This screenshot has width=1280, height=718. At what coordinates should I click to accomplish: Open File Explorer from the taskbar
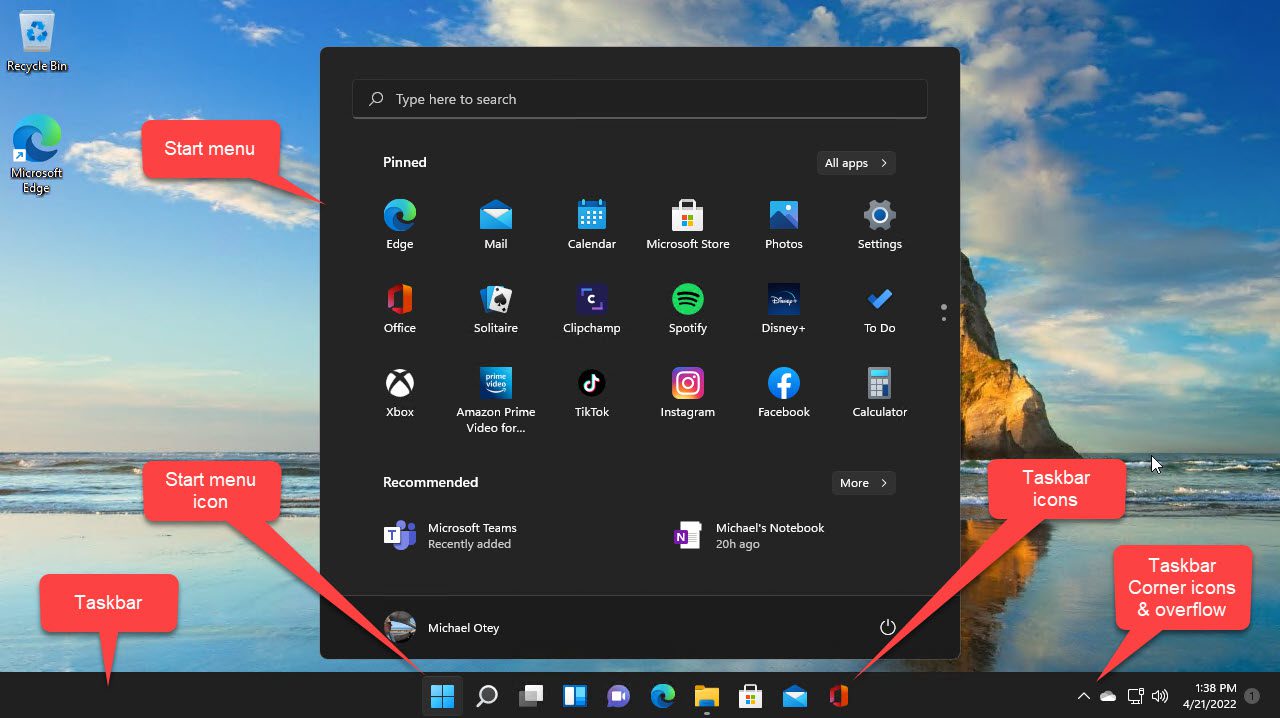pos(706,695)
